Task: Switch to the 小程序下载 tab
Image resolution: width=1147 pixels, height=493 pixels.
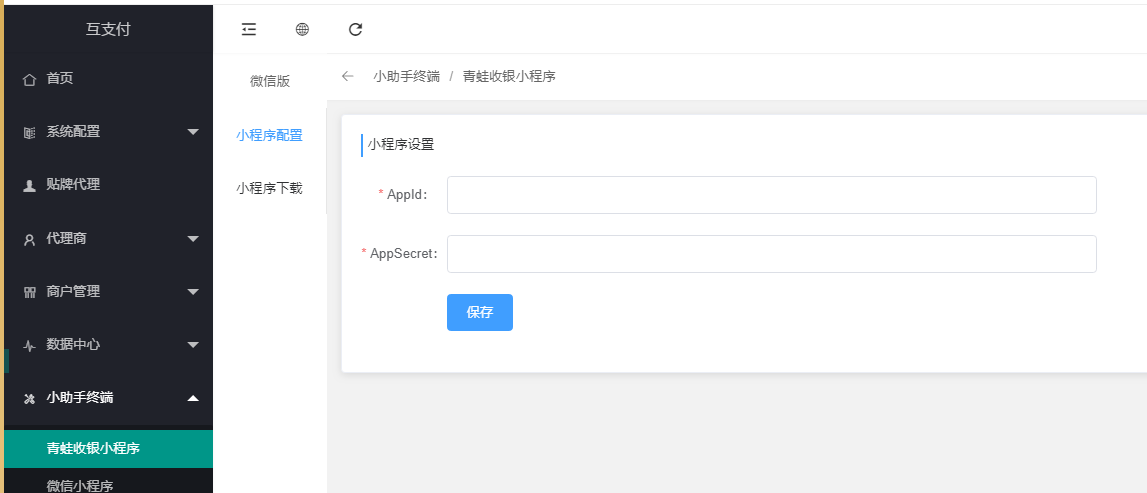Action: click(269, 188)
